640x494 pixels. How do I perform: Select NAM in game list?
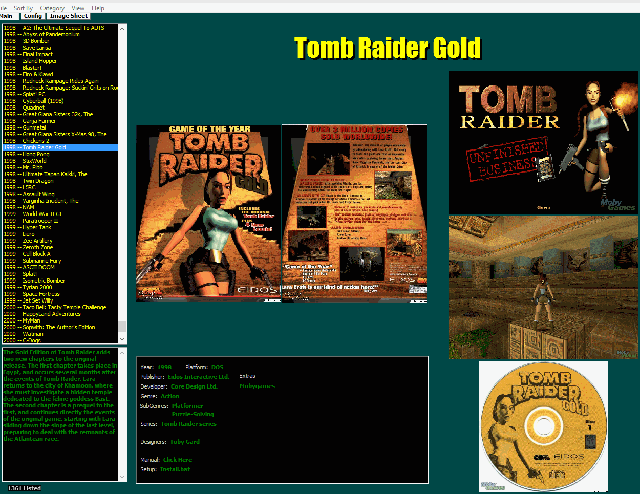[60, 207]
